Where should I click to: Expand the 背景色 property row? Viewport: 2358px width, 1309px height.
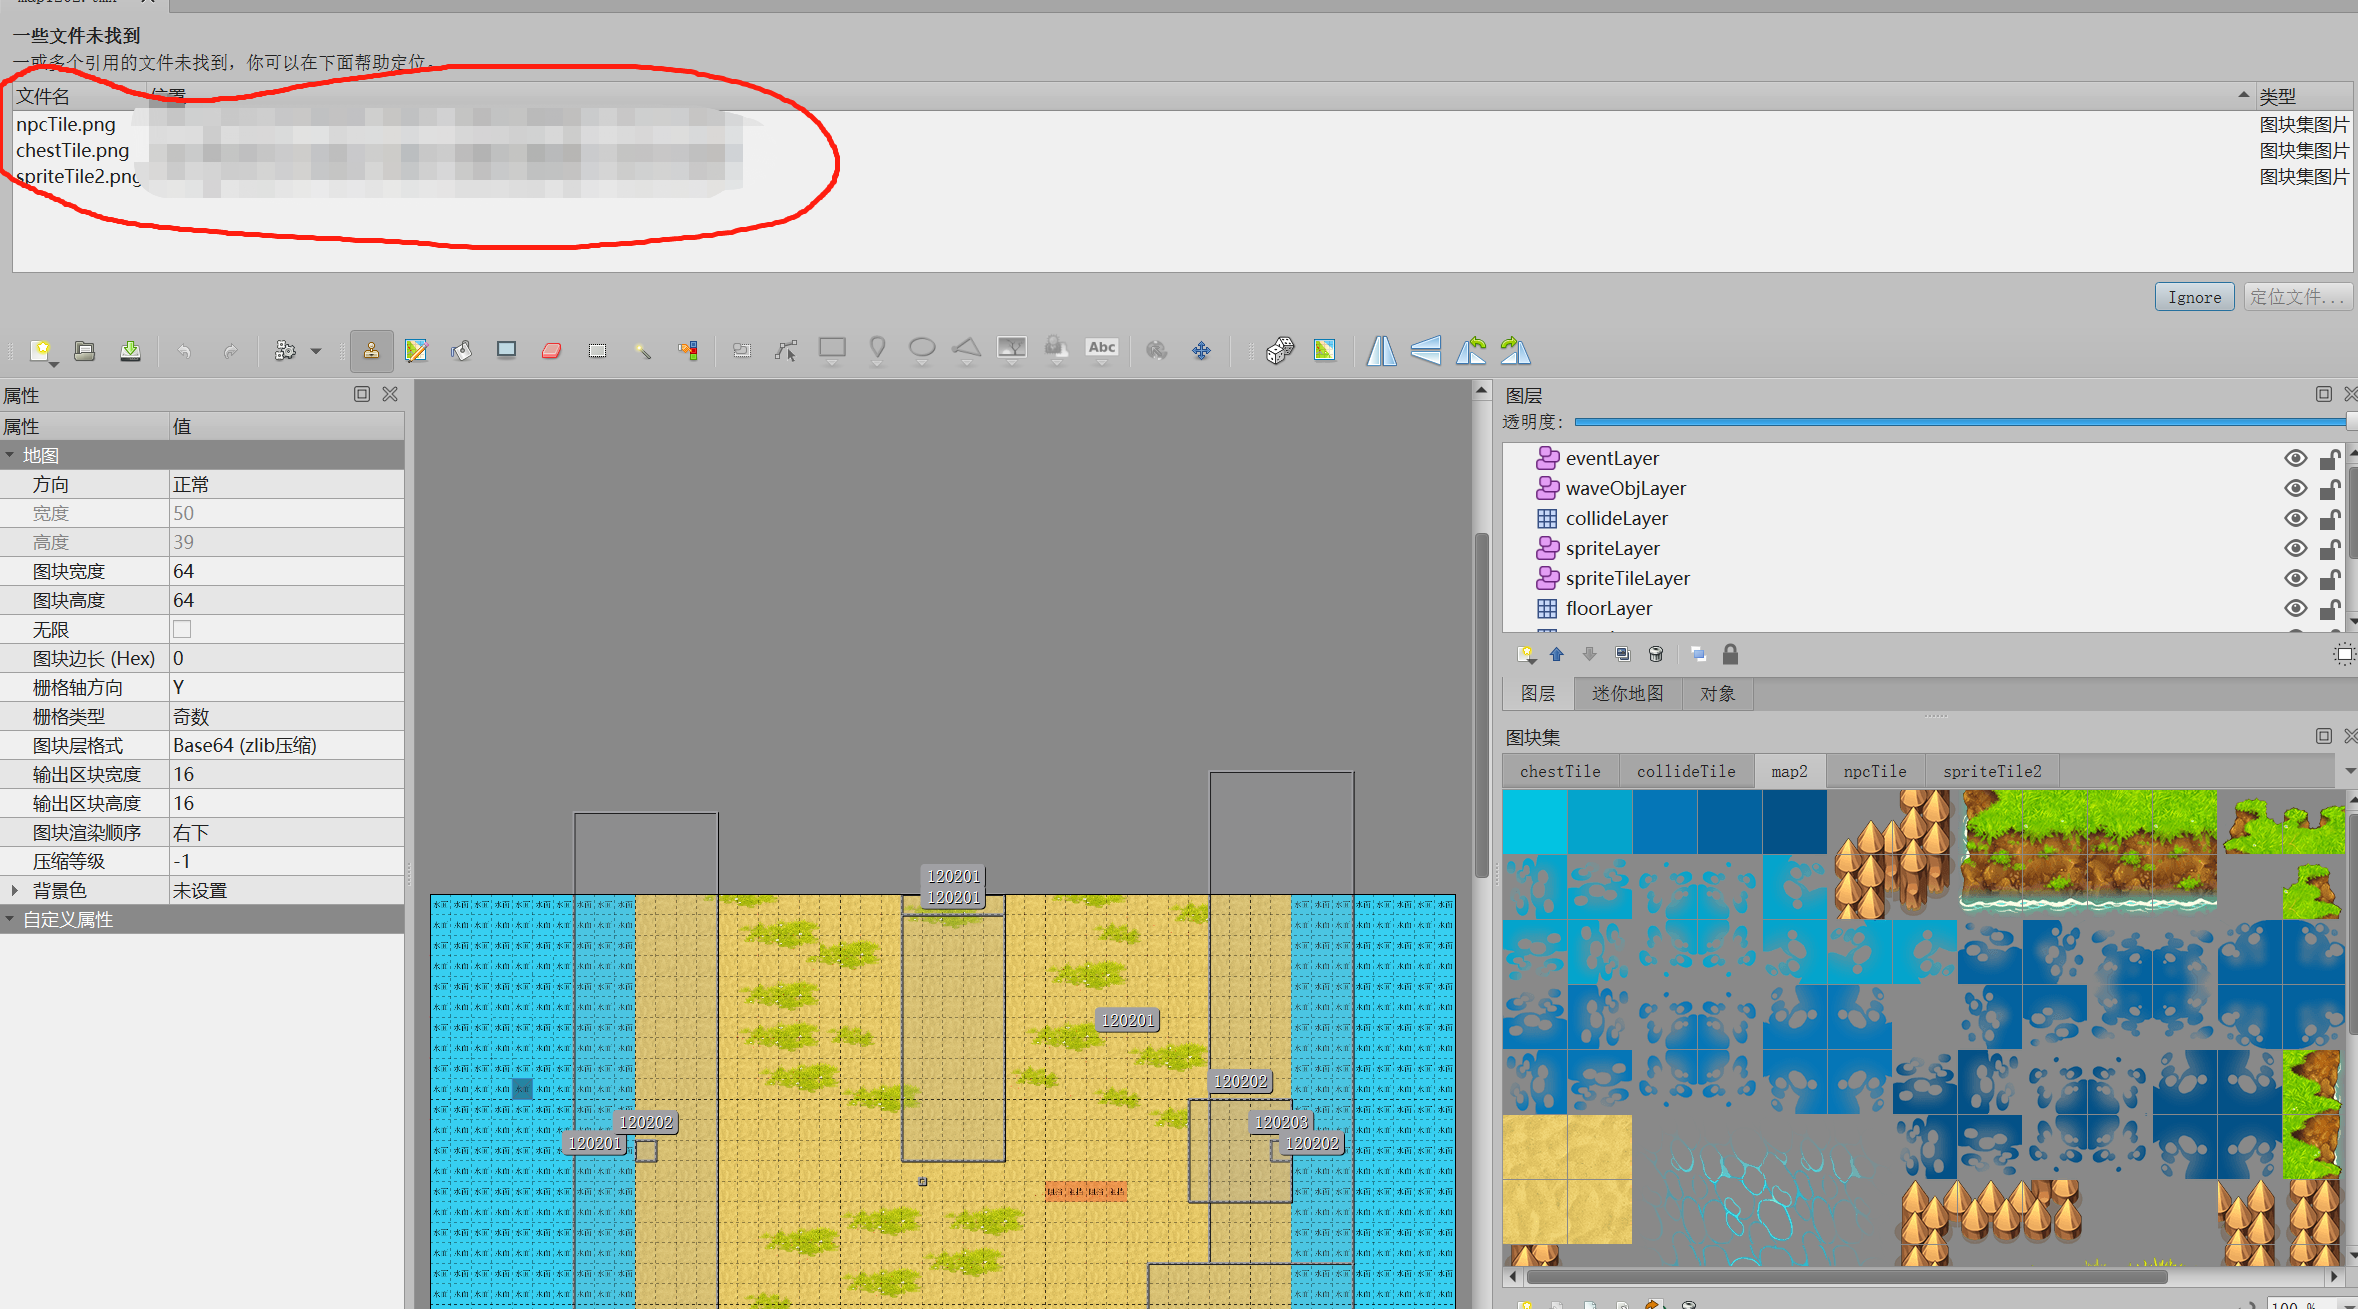pyautogui.click(x=14, y=890)
